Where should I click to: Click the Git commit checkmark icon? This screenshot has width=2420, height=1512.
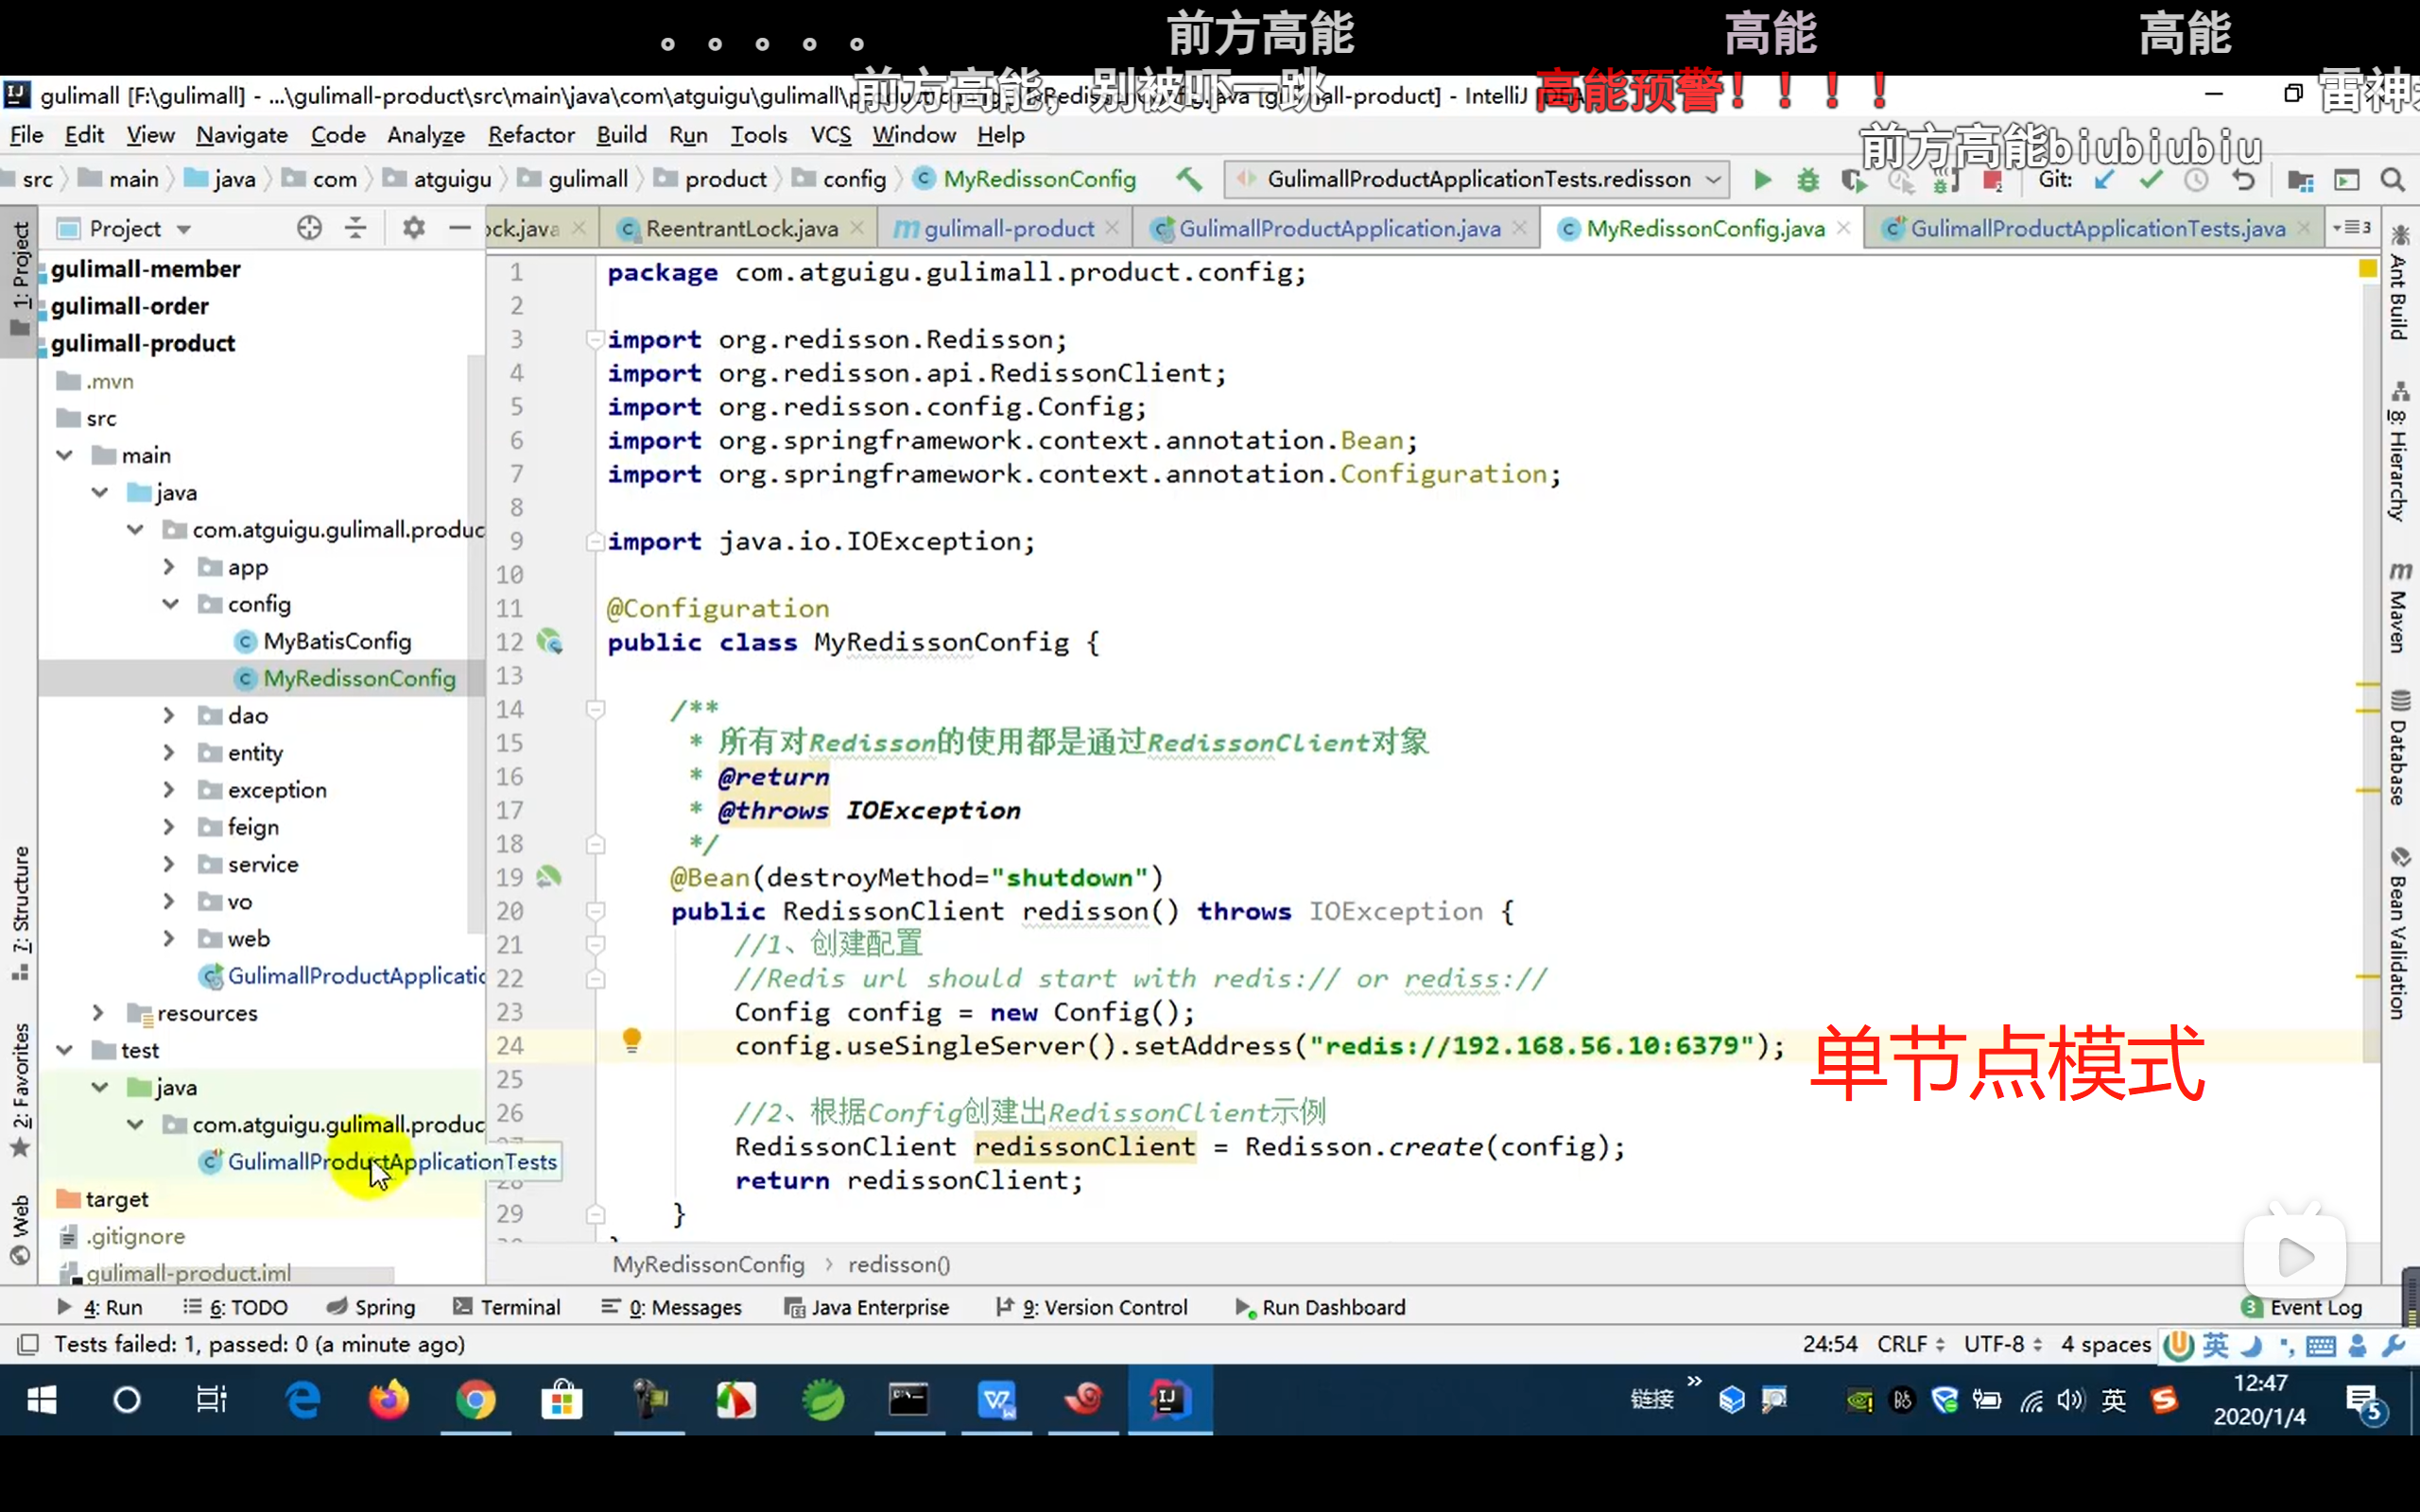coord(2150,180)
